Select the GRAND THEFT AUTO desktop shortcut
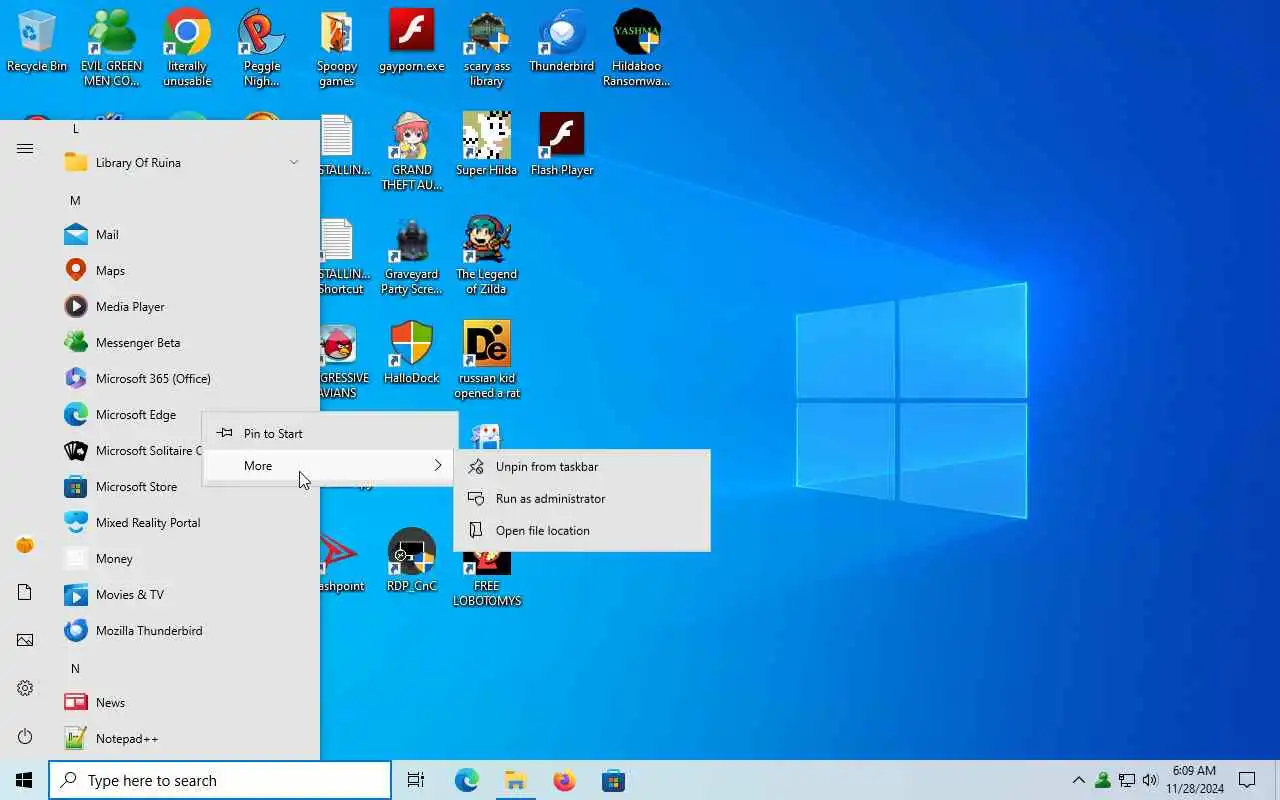This screenshot has width=1280, height=800. point(412,152)
